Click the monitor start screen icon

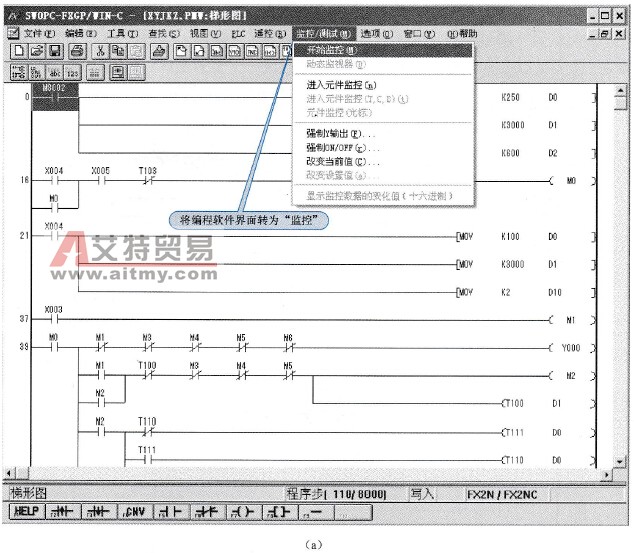[x=118, y=73]
